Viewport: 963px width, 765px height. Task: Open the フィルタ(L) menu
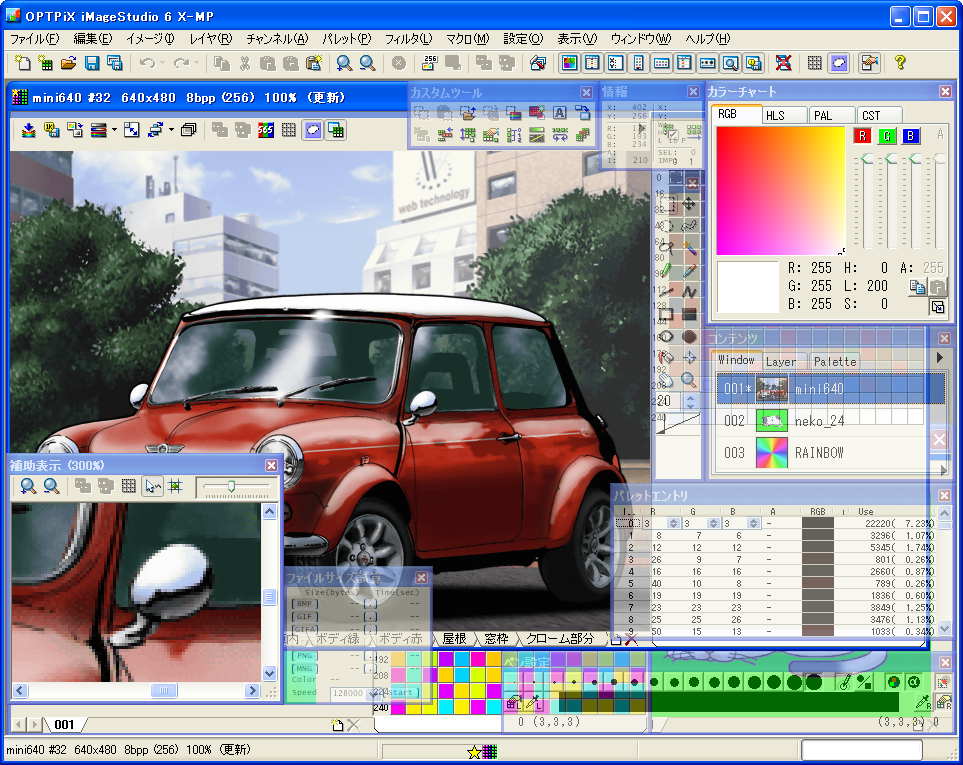[x=408, y=39]
